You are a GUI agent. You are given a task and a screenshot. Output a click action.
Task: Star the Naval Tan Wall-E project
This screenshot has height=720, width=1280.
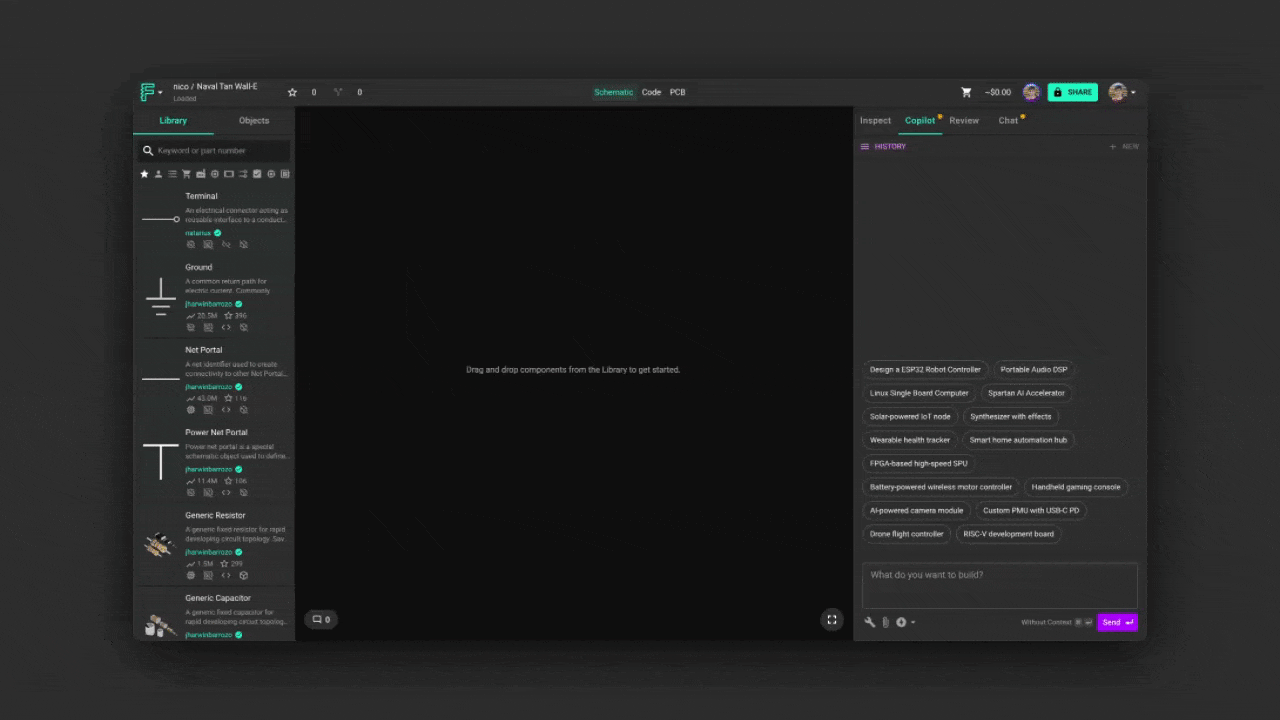pos(292,92)
